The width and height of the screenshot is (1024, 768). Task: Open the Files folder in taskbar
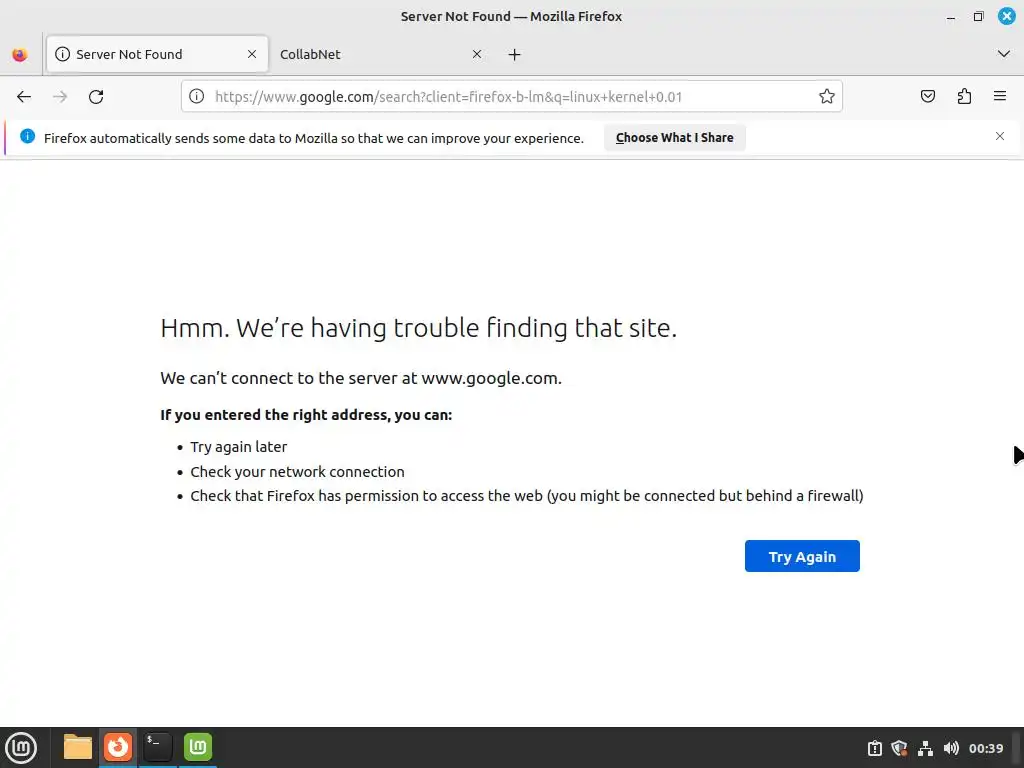(78, 747)
